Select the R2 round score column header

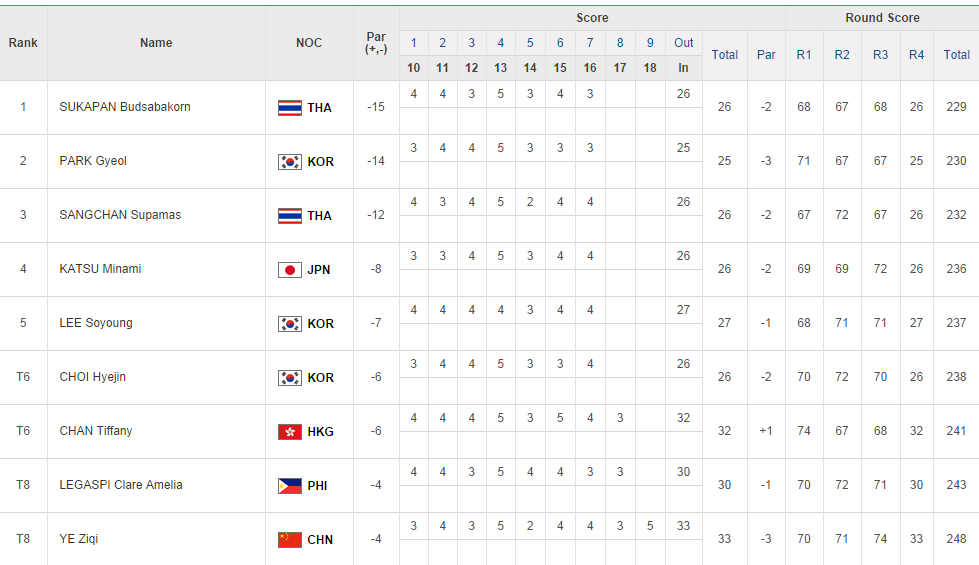click(x=842, y=55)
